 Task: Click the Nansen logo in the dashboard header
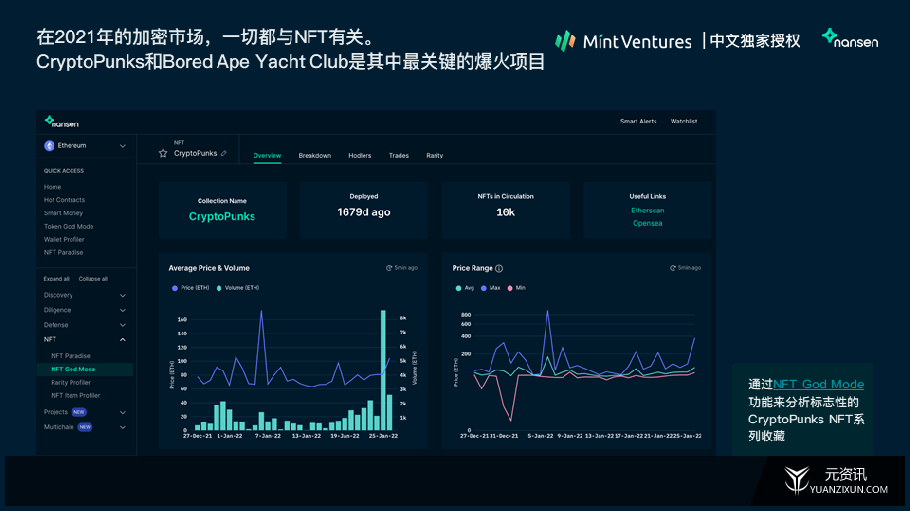(x=61, y=121)
